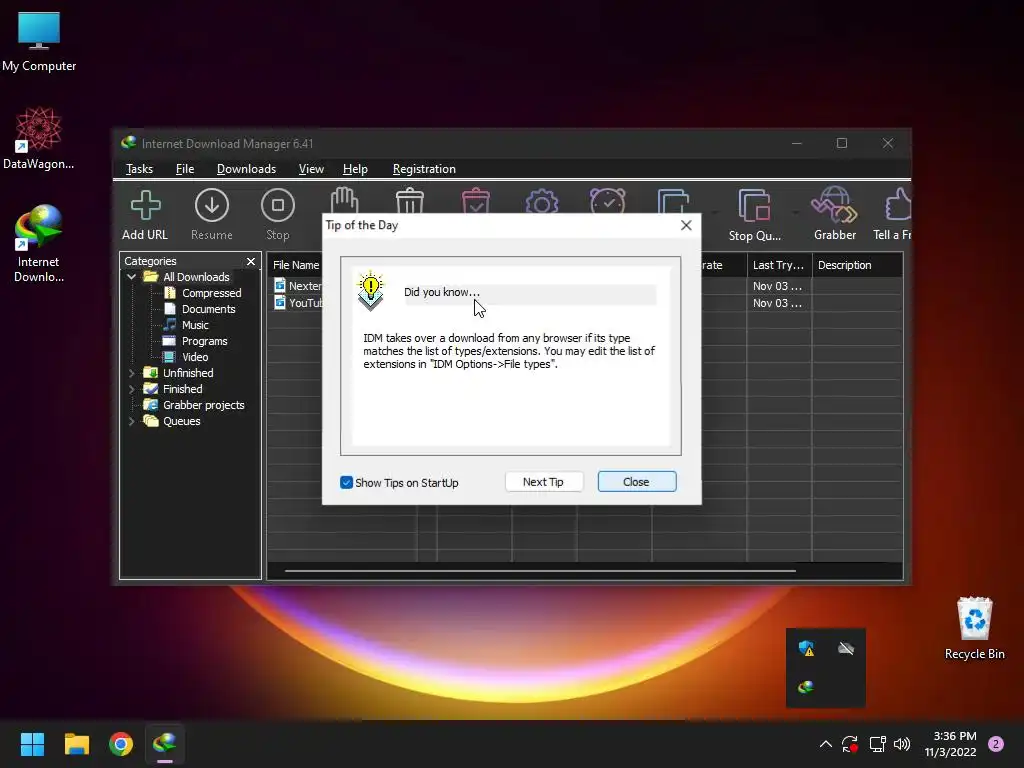Open the Help menu
1024x768 pixels.
[355, 169]
